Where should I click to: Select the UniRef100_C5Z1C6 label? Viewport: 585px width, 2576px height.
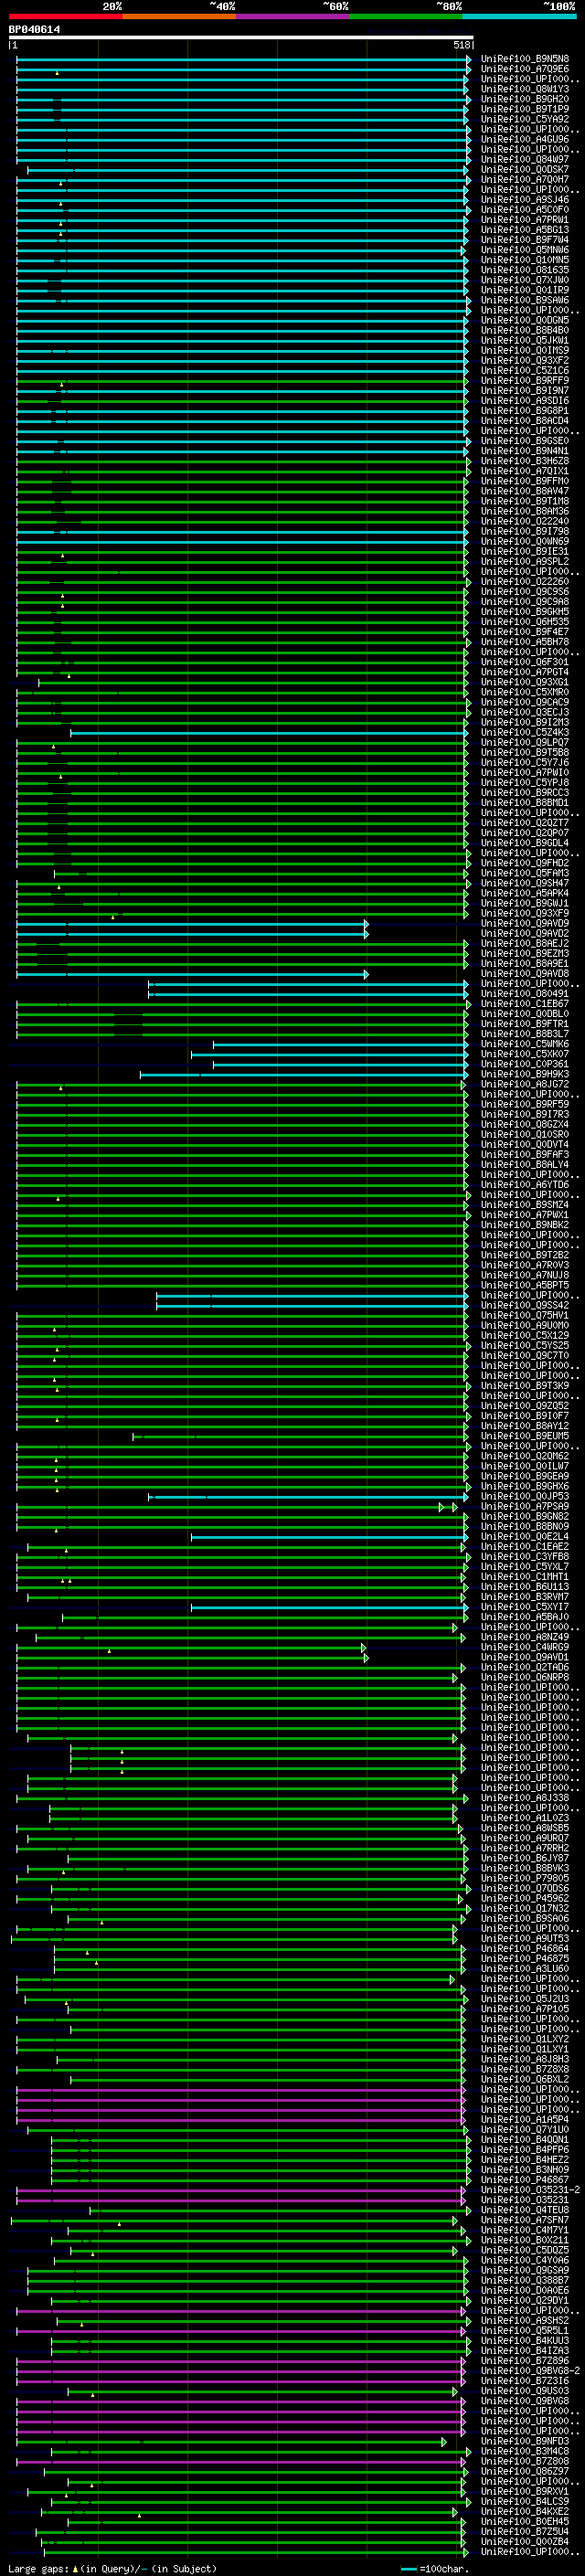[x=524, y=370]
